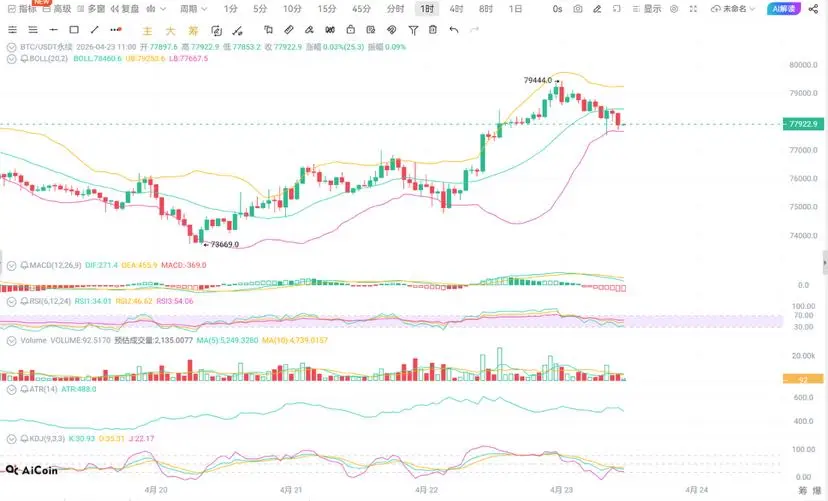Screen dimensions: 828x501
Task: Start 复盘 replay mode
Action: click(125, 9)
